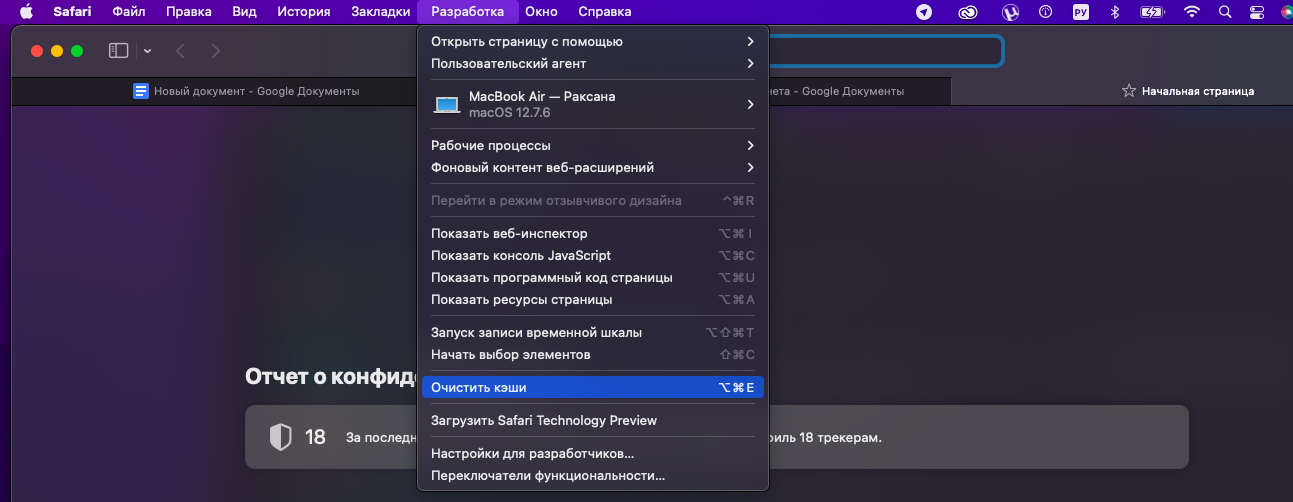Expand Открыть страницу с помощью submenu
The height and width of the screenshot is (502, 1293).
tap(593, 41)
